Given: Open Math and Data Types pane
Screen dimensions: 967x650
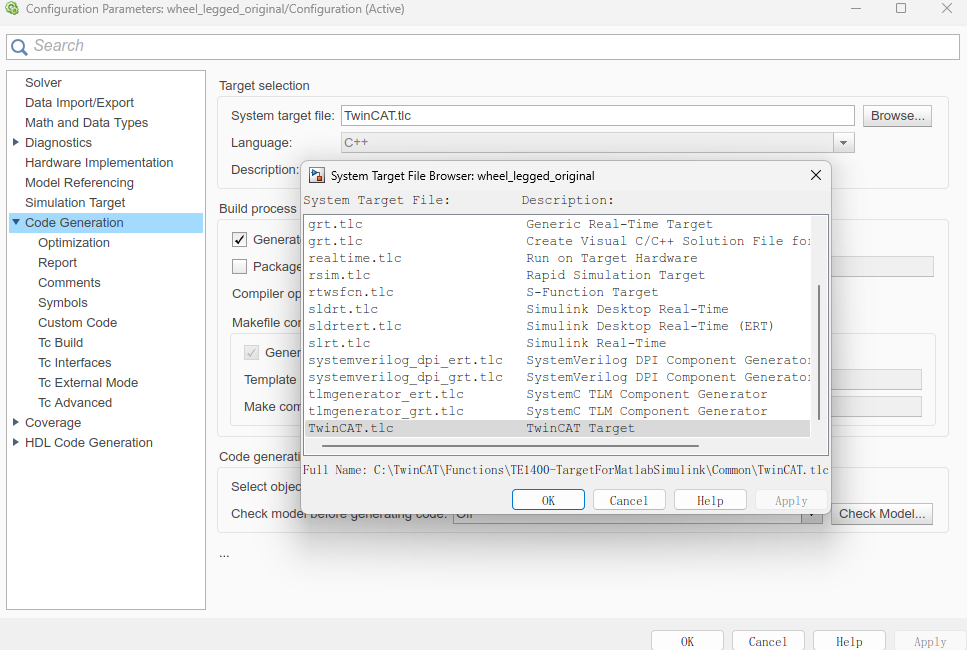Looking at the screenshot, I should click(86, 123).
